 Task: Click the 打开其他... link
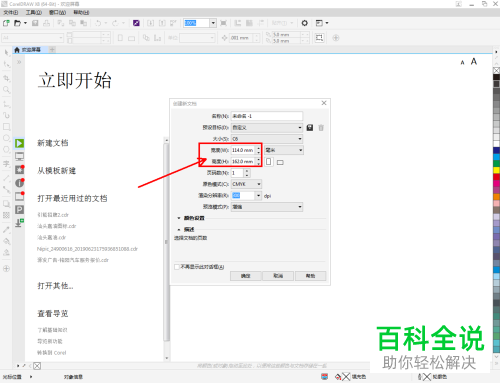tap(55, 286)
